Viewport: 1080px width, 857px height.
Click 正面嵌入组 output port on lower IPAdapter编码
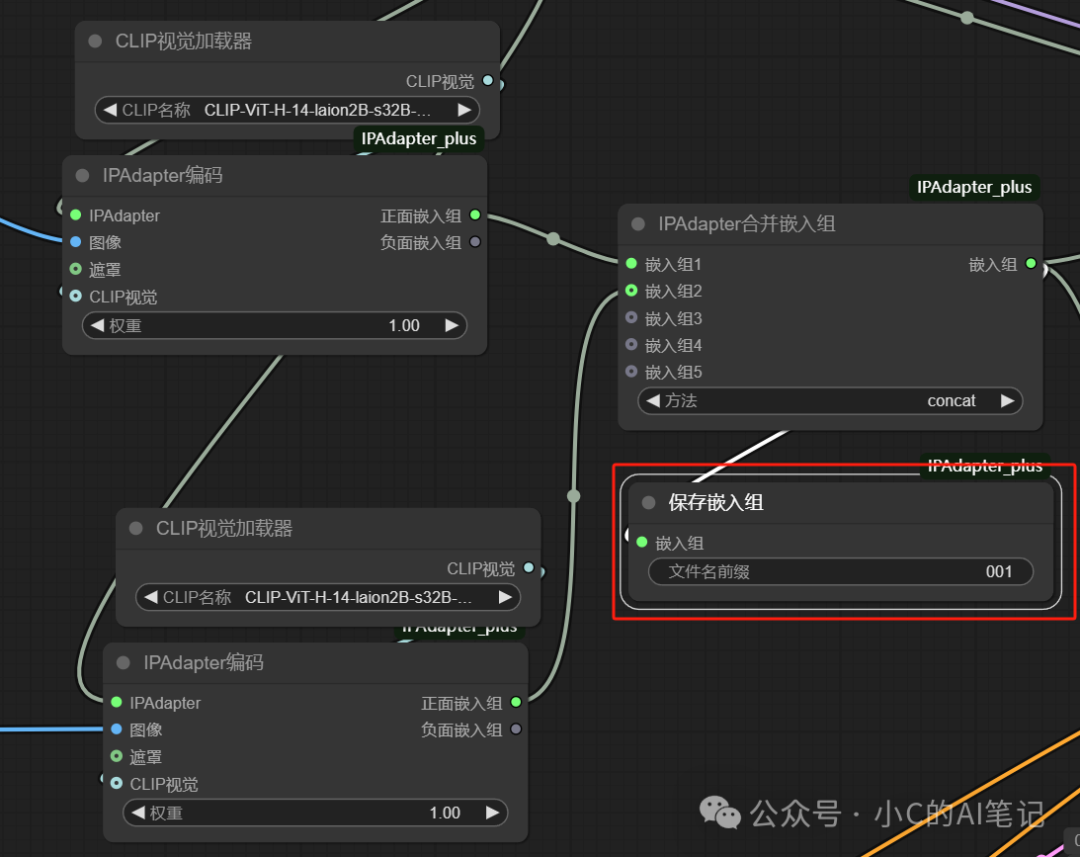(x=516, y=702)
